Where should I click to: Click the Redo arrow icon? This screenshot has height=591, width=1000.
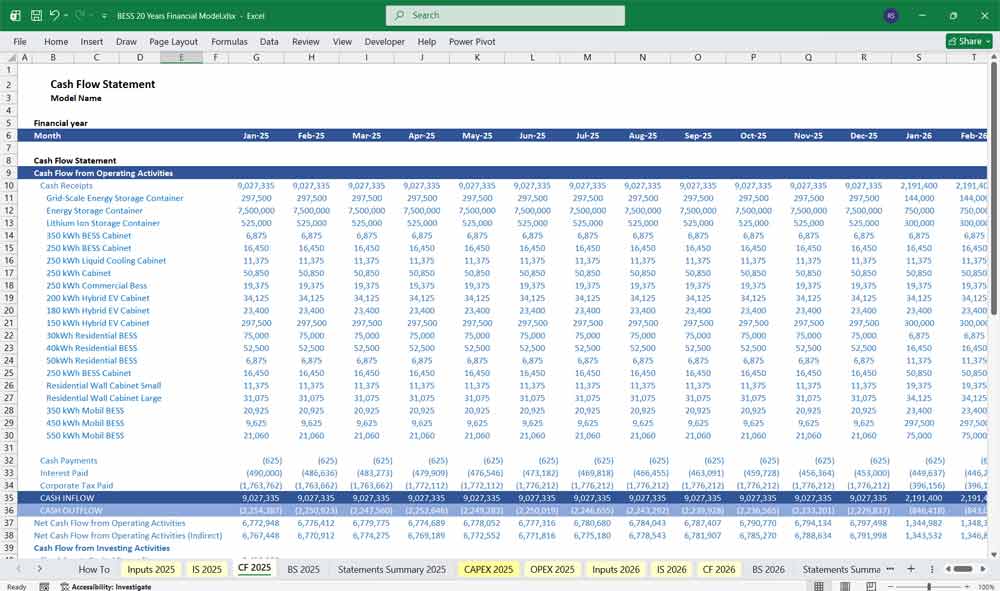[x=80, y=16]
